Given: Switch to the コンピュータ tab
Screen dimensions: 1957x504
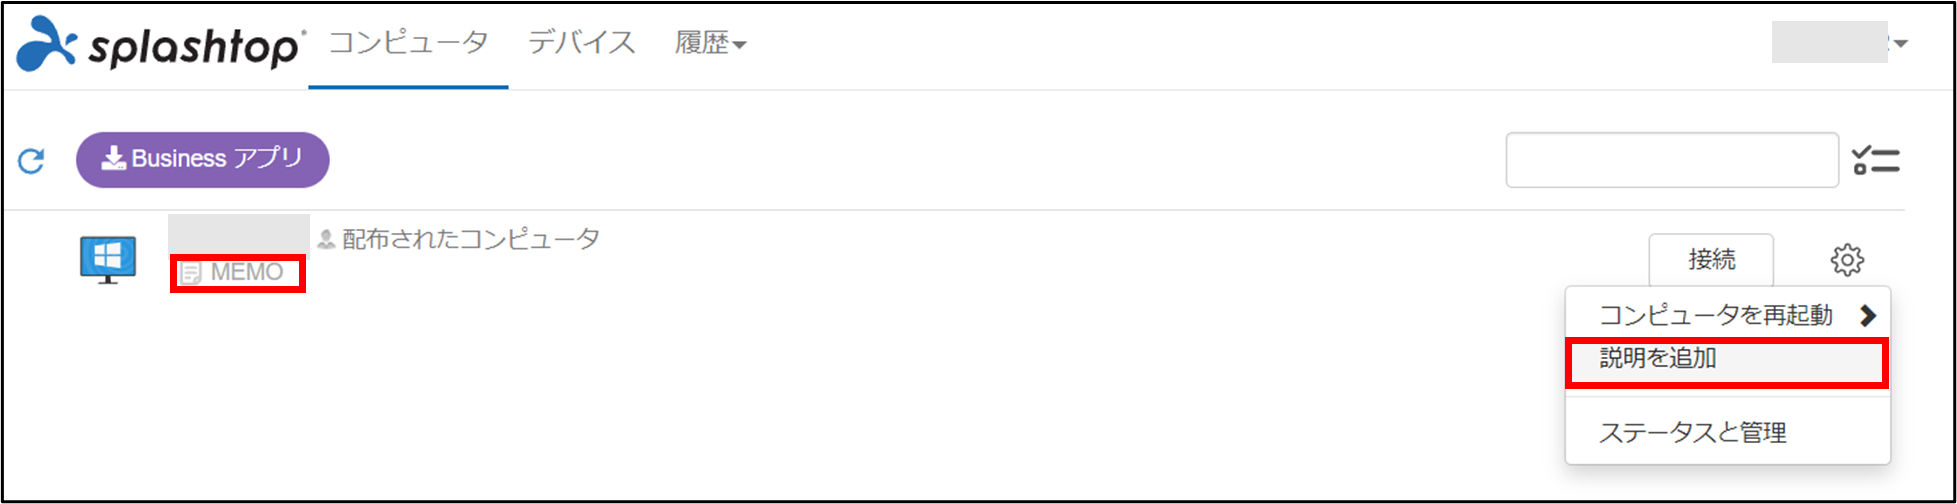Looking at the screenshot, I should click(408, 43).
